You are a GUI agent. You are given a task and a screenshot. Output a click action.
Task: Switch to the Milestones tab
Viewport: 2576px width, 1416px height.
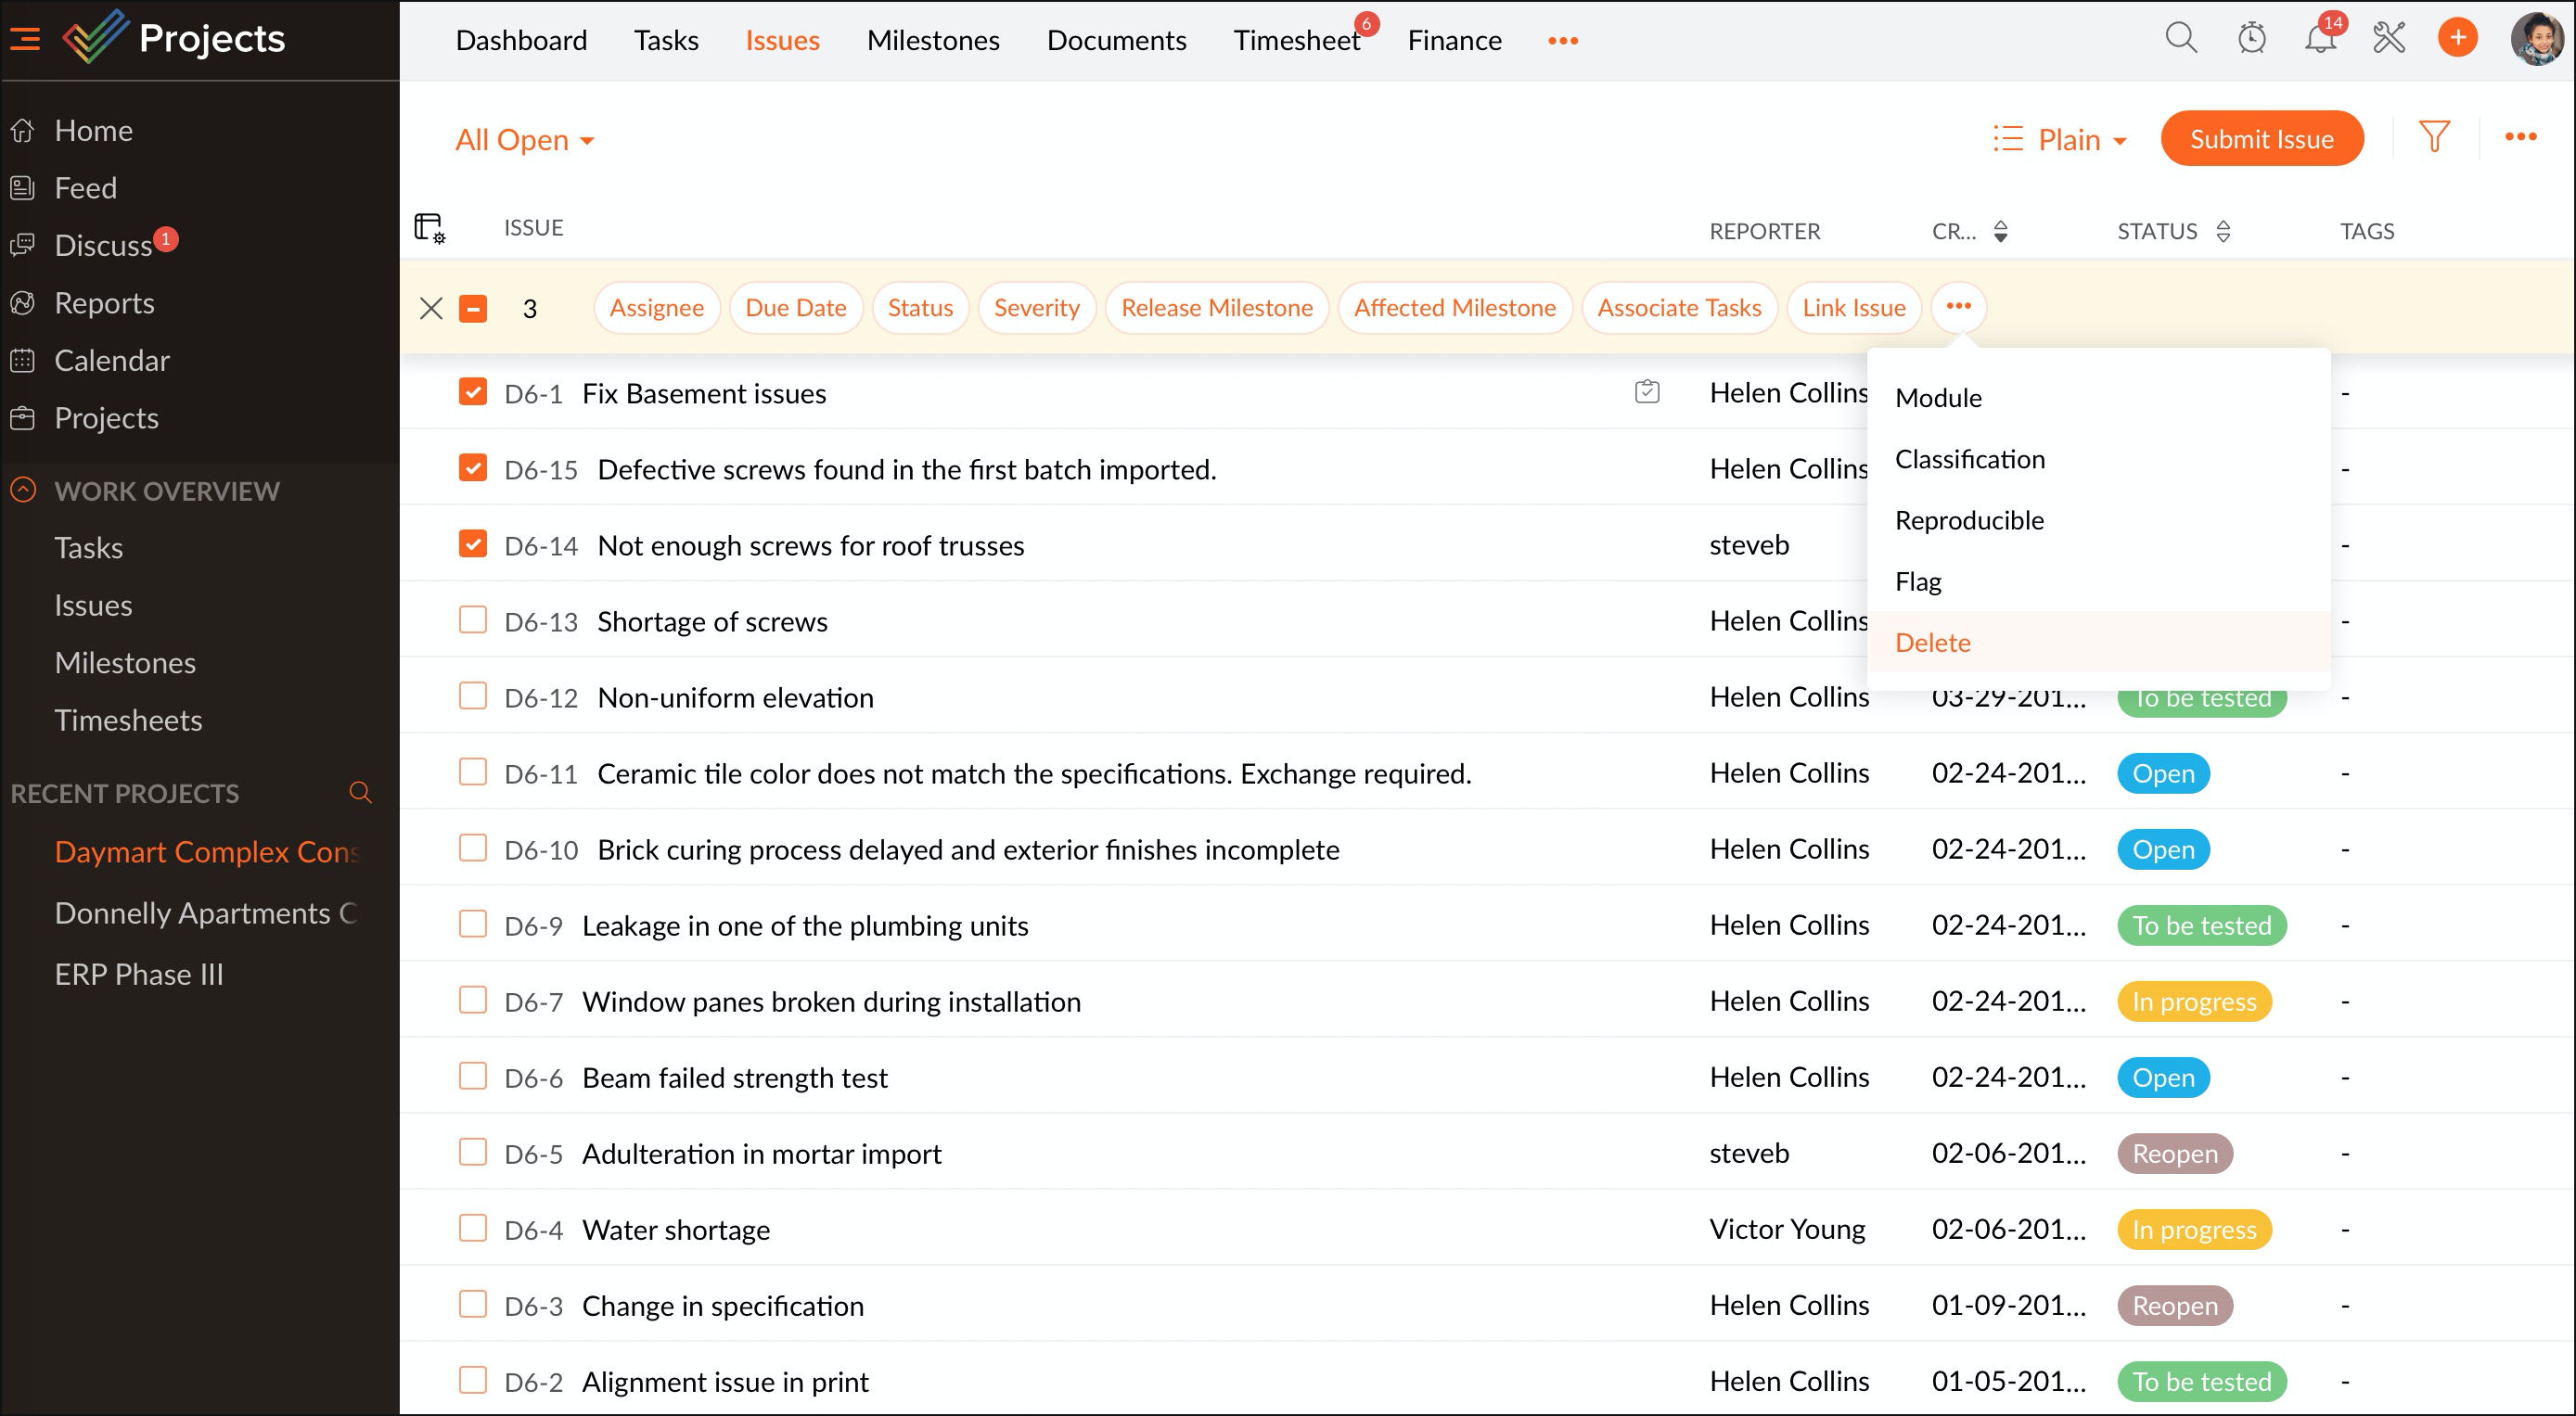click(932, 40)
